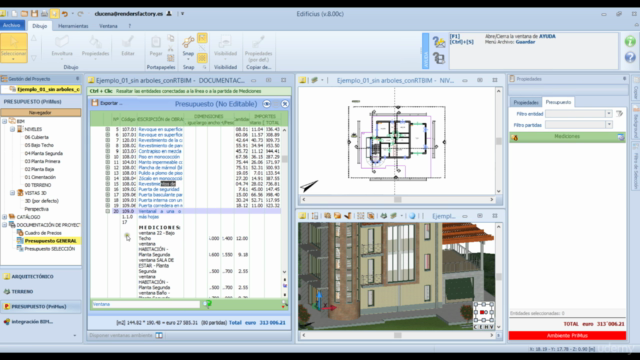Image resolution: width=640 pixels, height=360 pixels.
Task: Select Presupuesto GENERAL in project tree
Action: (x=51, y=241)
